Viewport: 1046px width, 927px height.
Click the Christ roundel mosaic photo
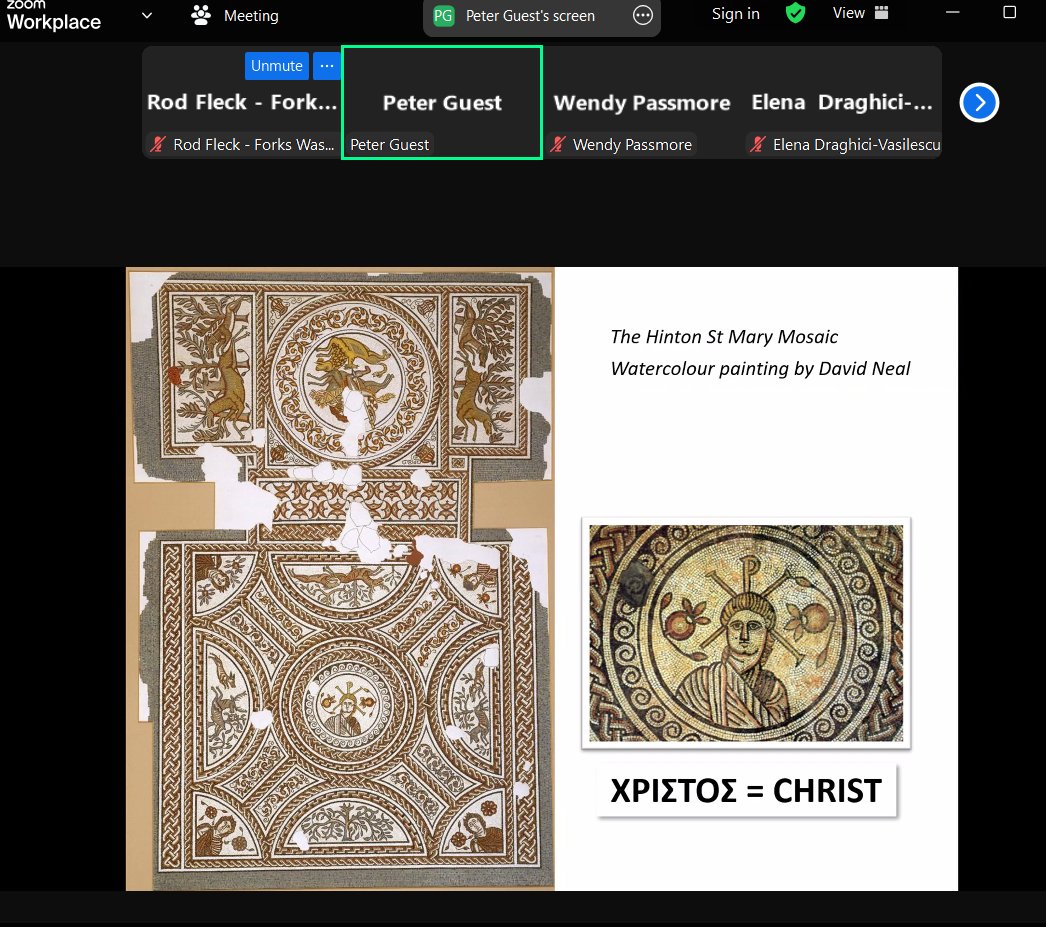[x=746, y=633]
